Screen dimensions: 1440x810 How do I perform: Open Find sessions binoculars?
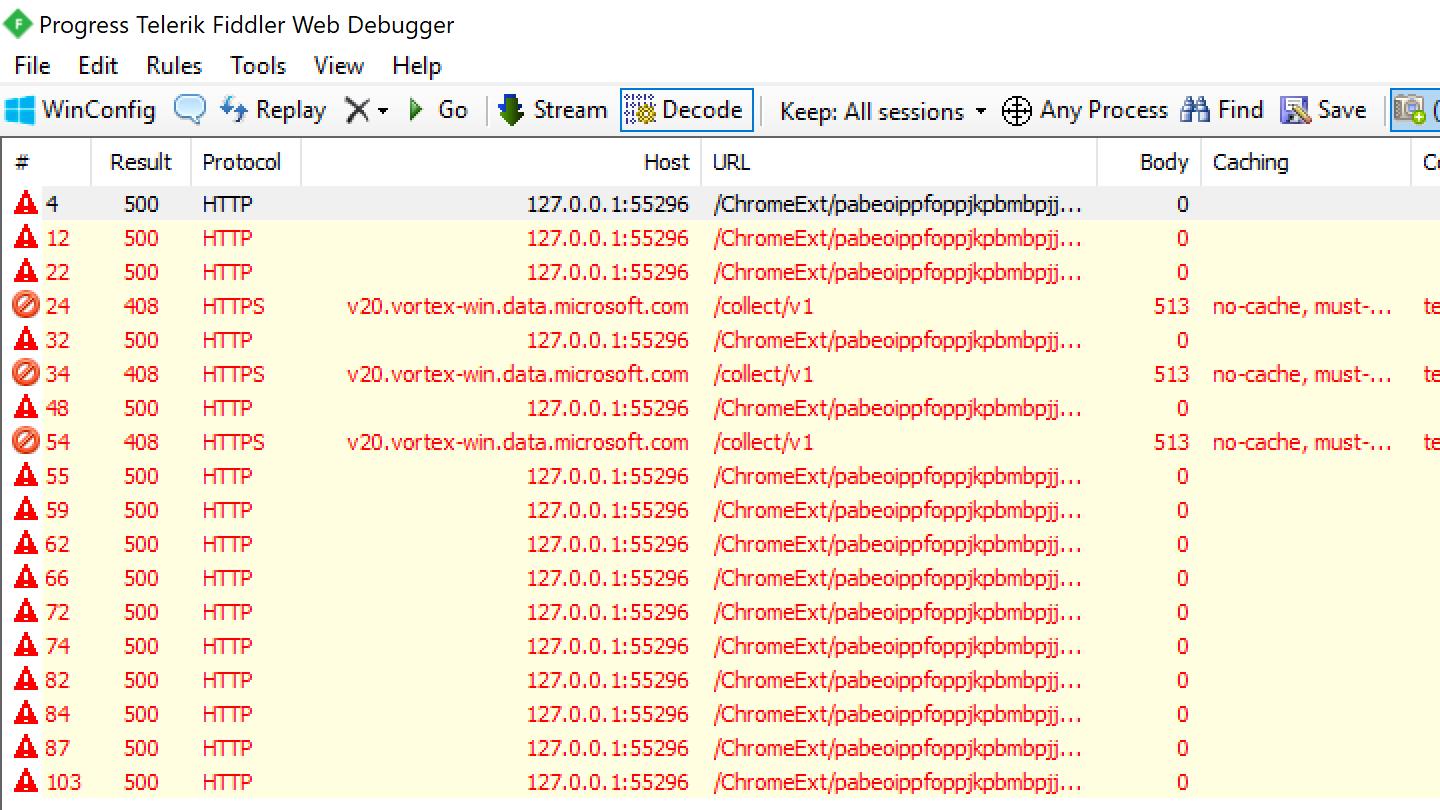1195,110
